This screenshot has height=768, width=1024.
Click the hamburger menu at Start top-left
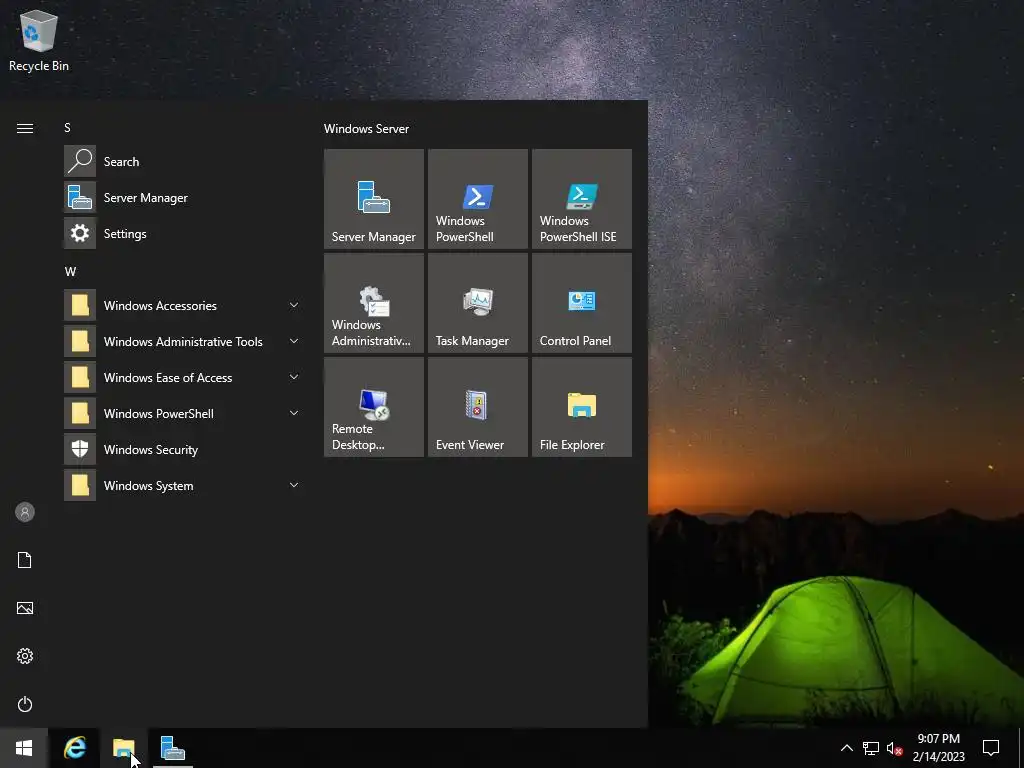(x=25, y=129)
